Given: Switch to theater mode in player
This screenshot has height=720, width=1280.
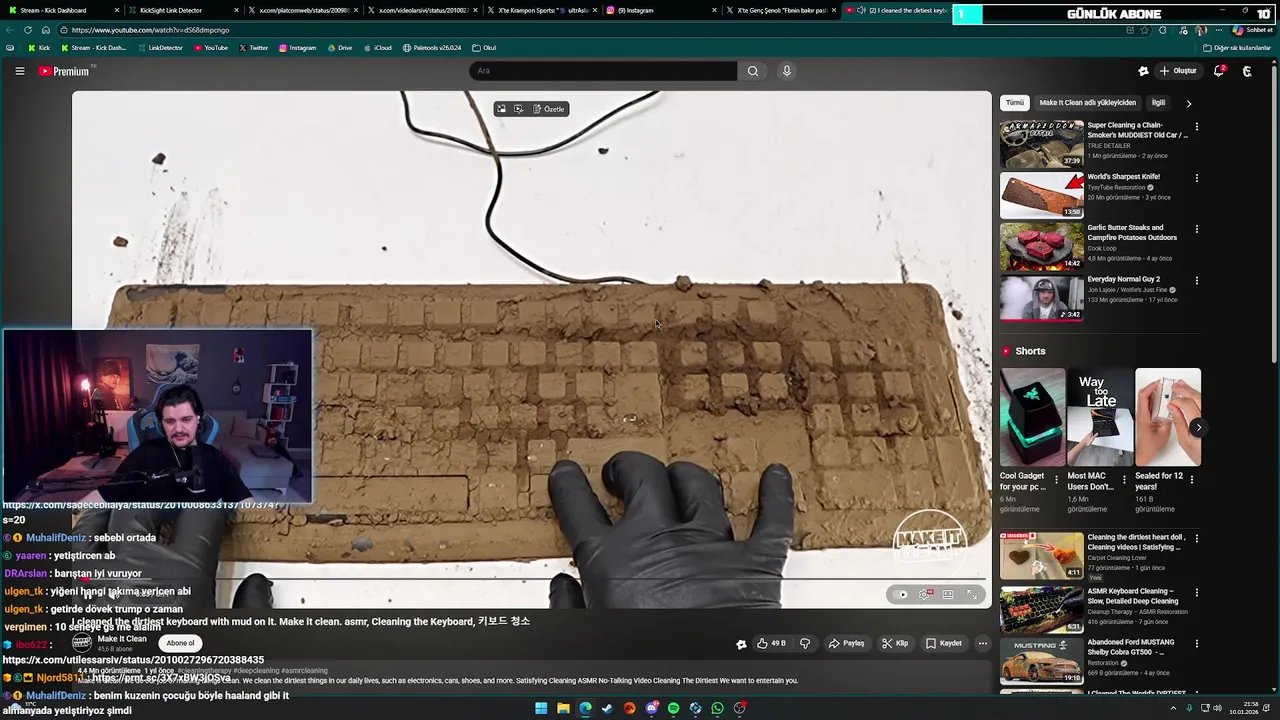Looking at the screenshot, I should (948, 594).
